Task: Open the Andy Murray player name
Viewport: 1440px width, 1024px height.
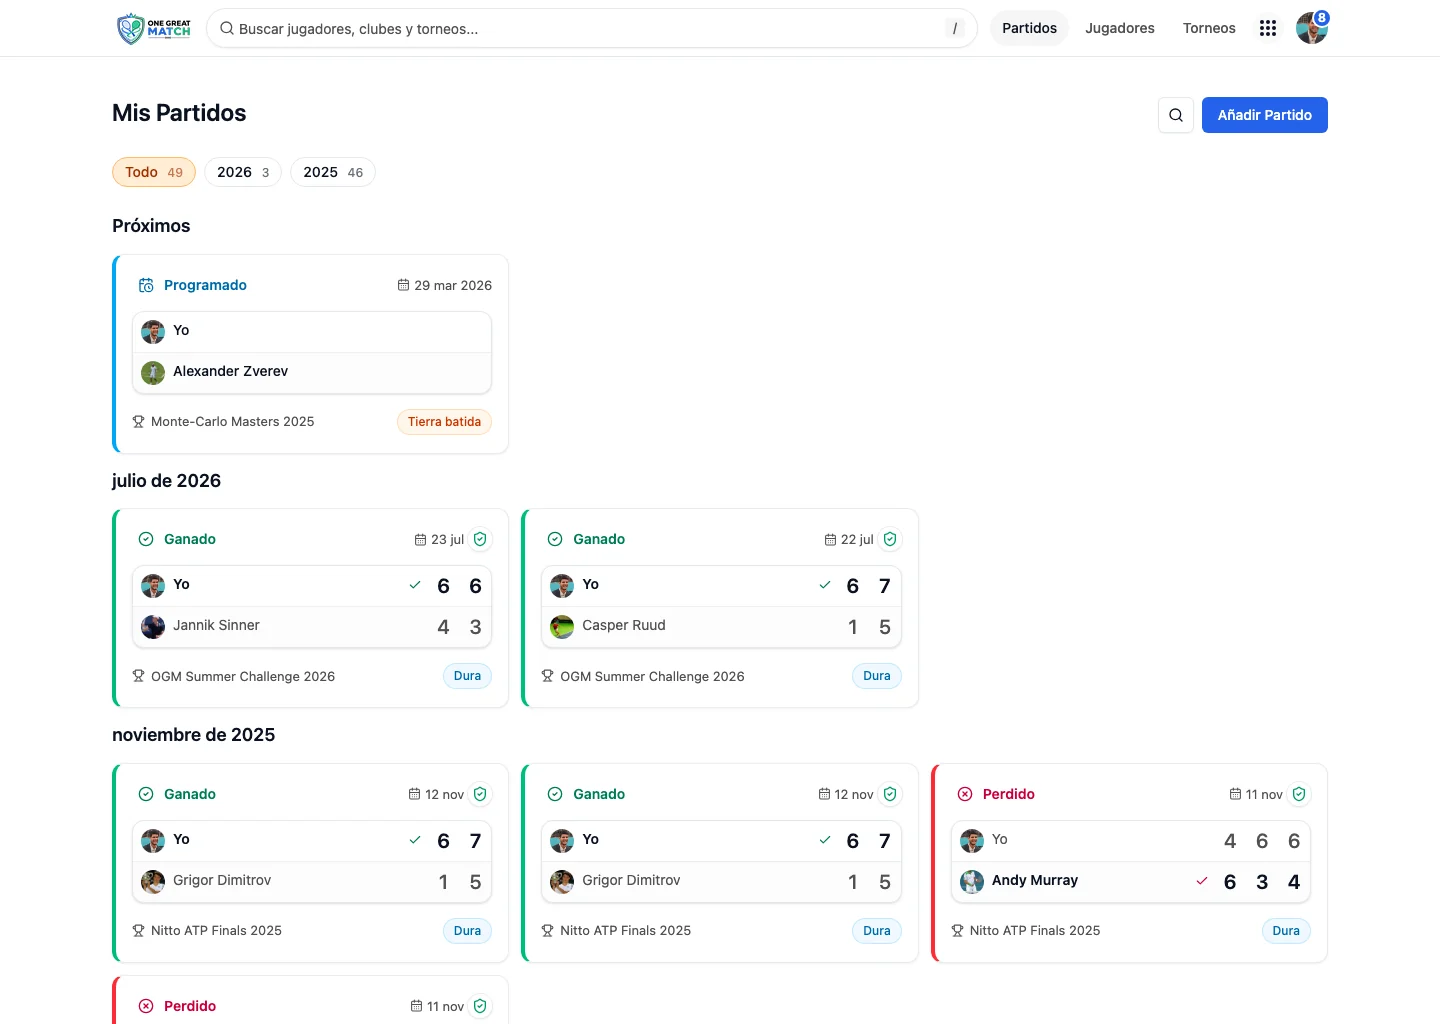Action: click(1035, 880)
